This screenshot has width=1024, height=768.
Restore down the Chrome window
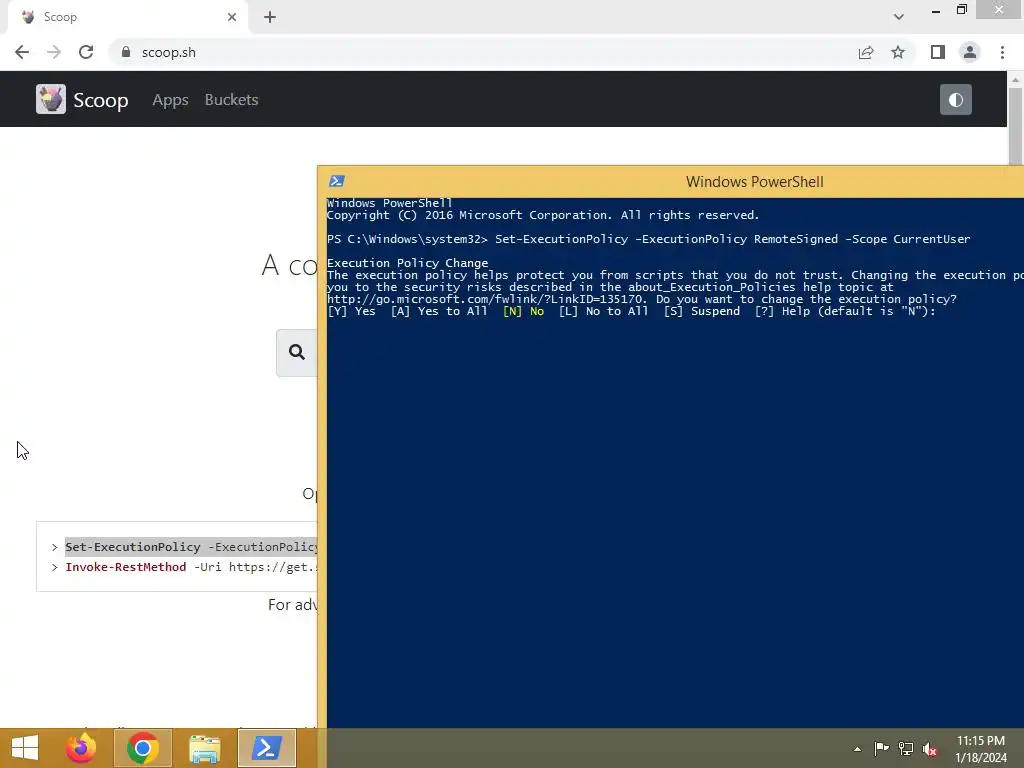961,10
